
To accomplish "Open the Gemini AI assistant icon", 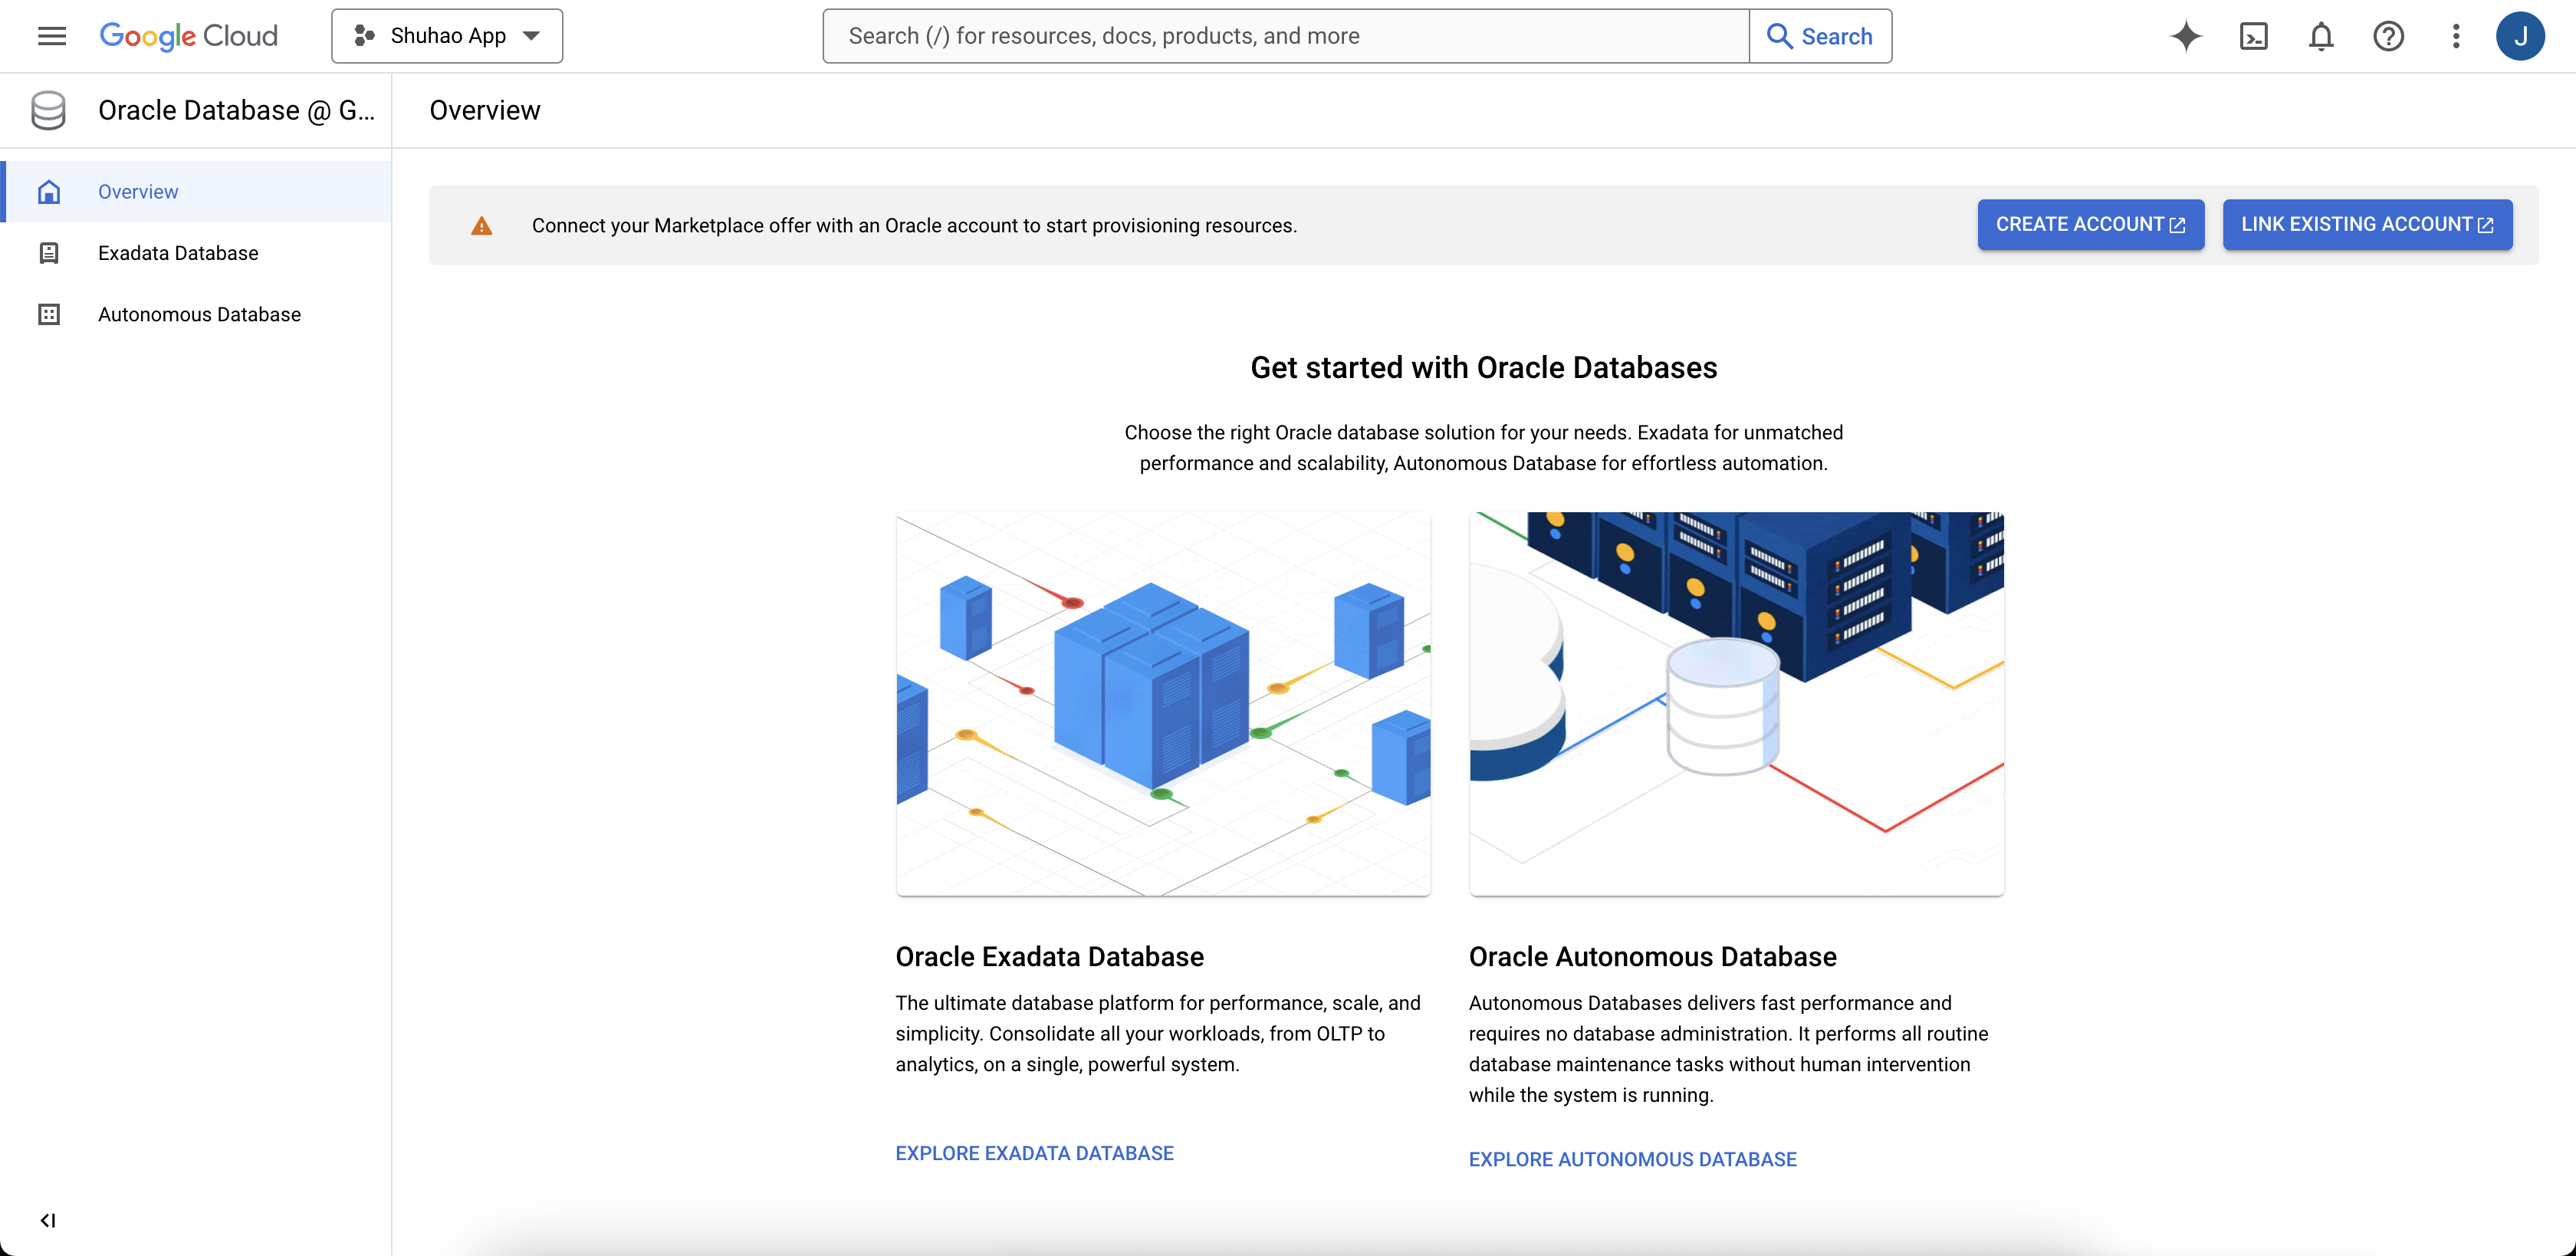I will tap(2186, 36).
